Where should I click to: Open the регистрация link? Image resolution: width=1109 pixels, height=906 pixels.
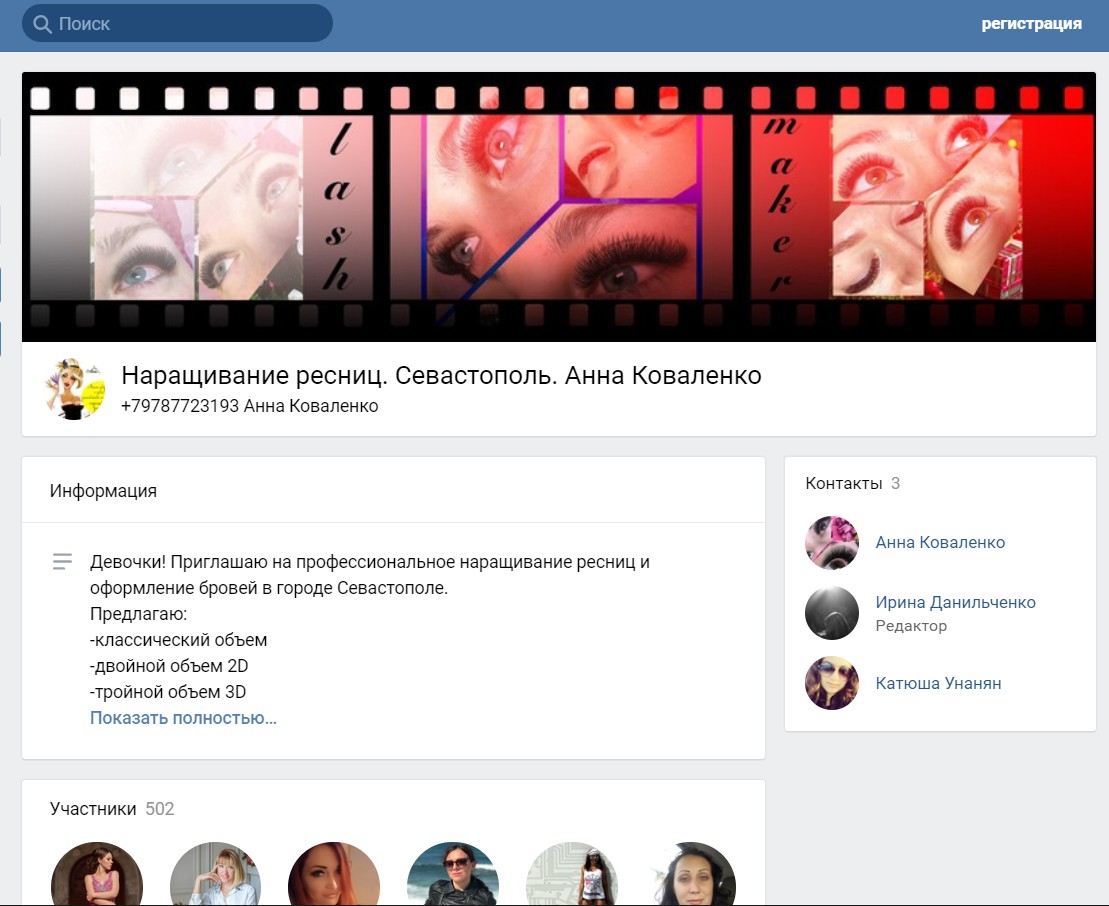tap(1031, 23)
